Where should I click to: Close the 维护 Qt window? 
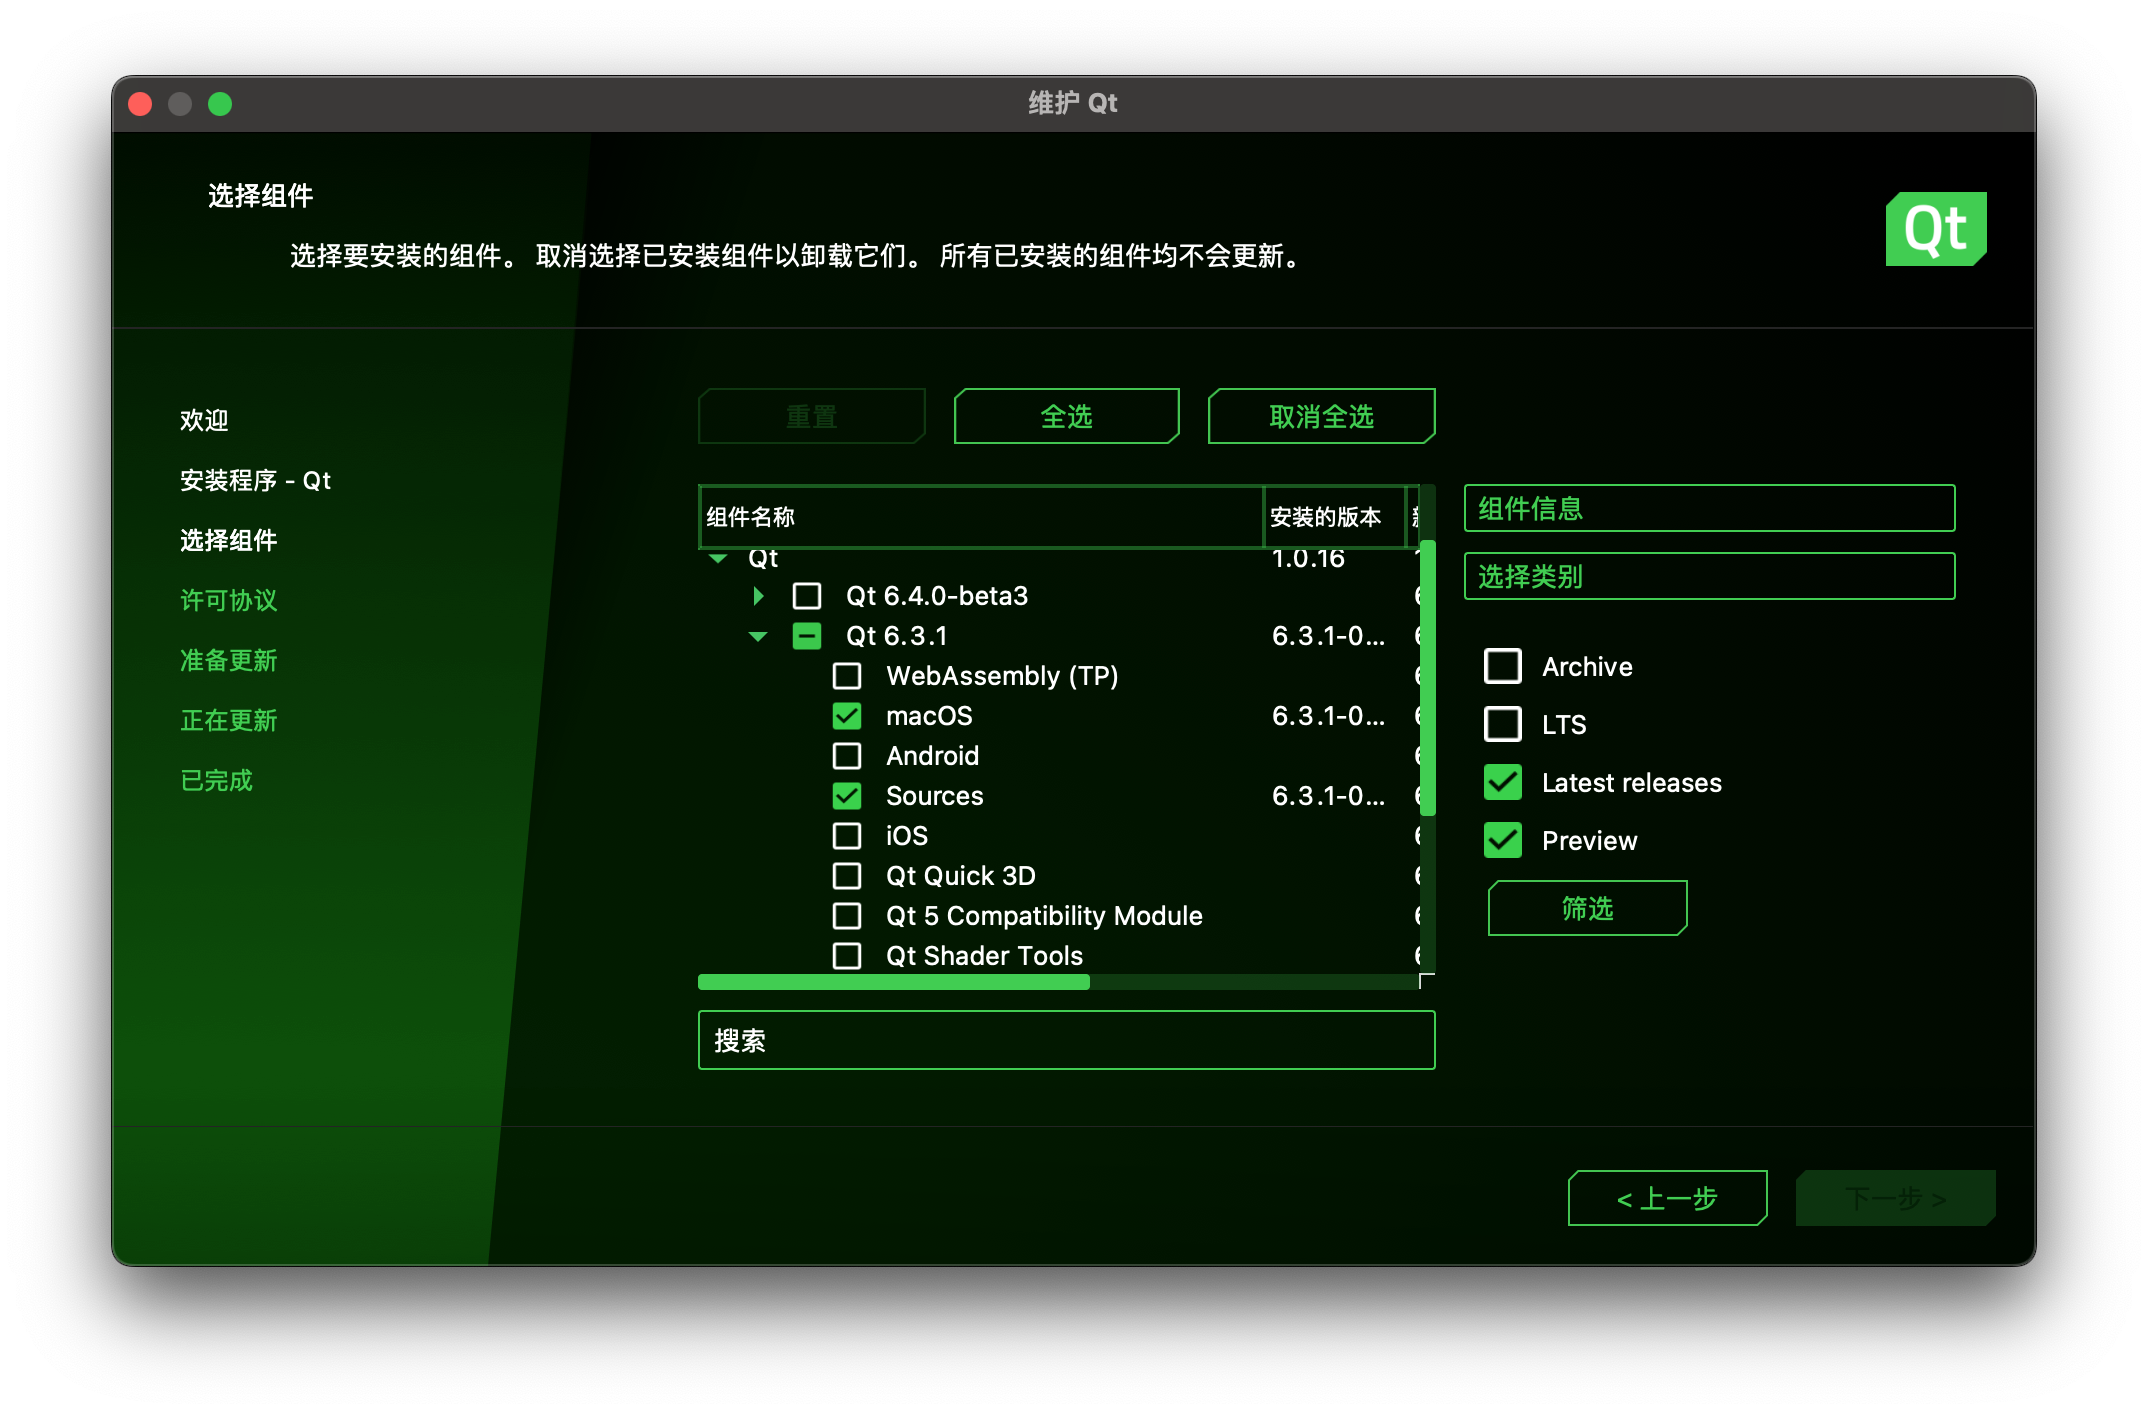point(140,104)
